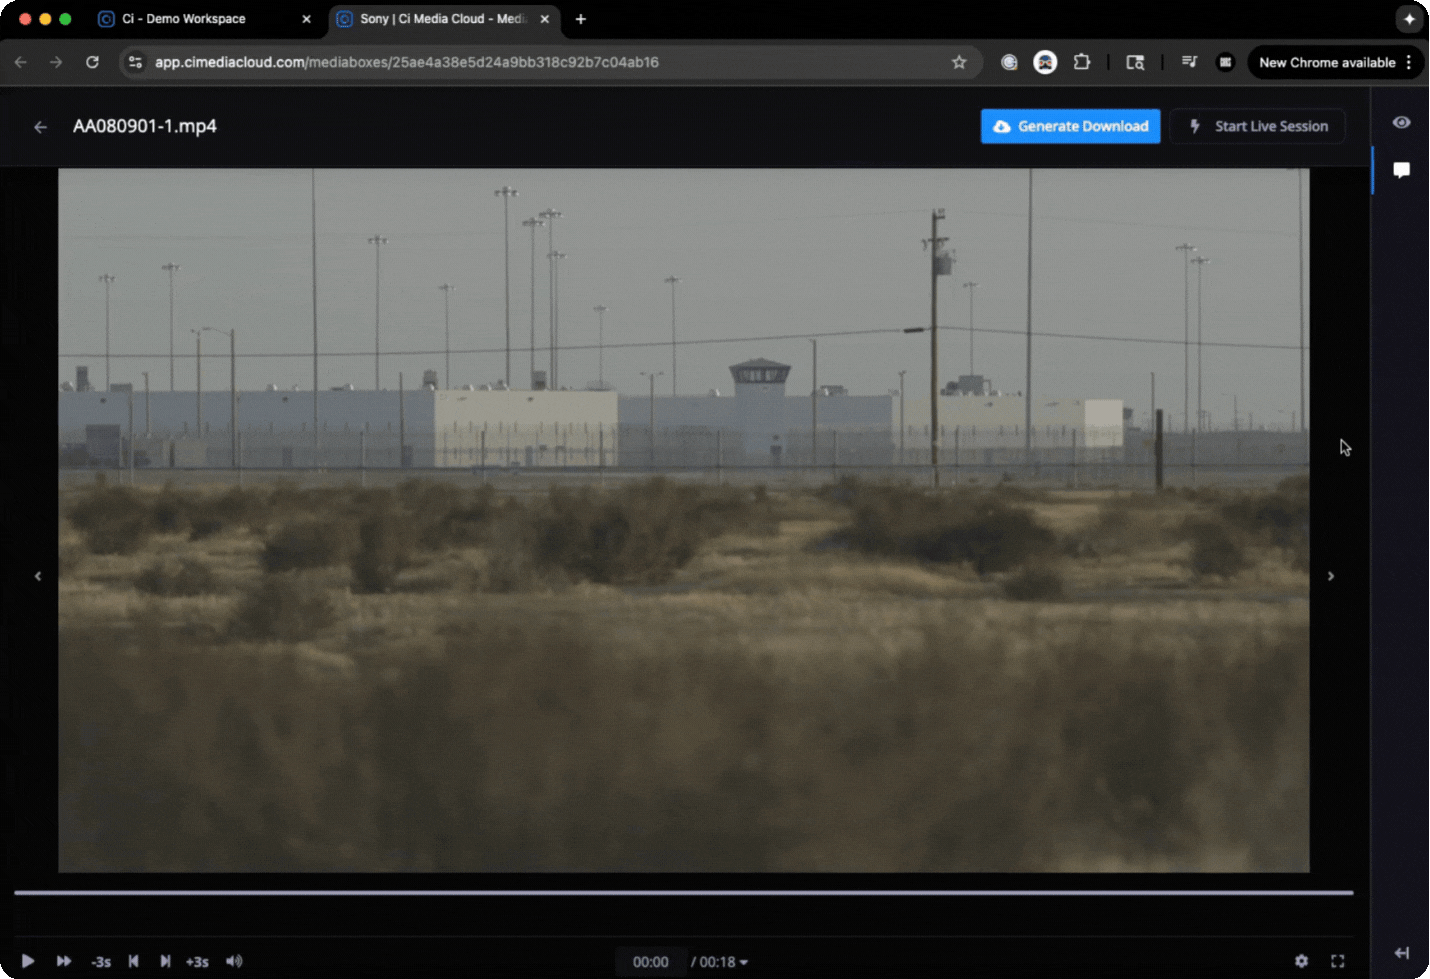Reload the current page
Screen dimensions: 1430x979
92,62
